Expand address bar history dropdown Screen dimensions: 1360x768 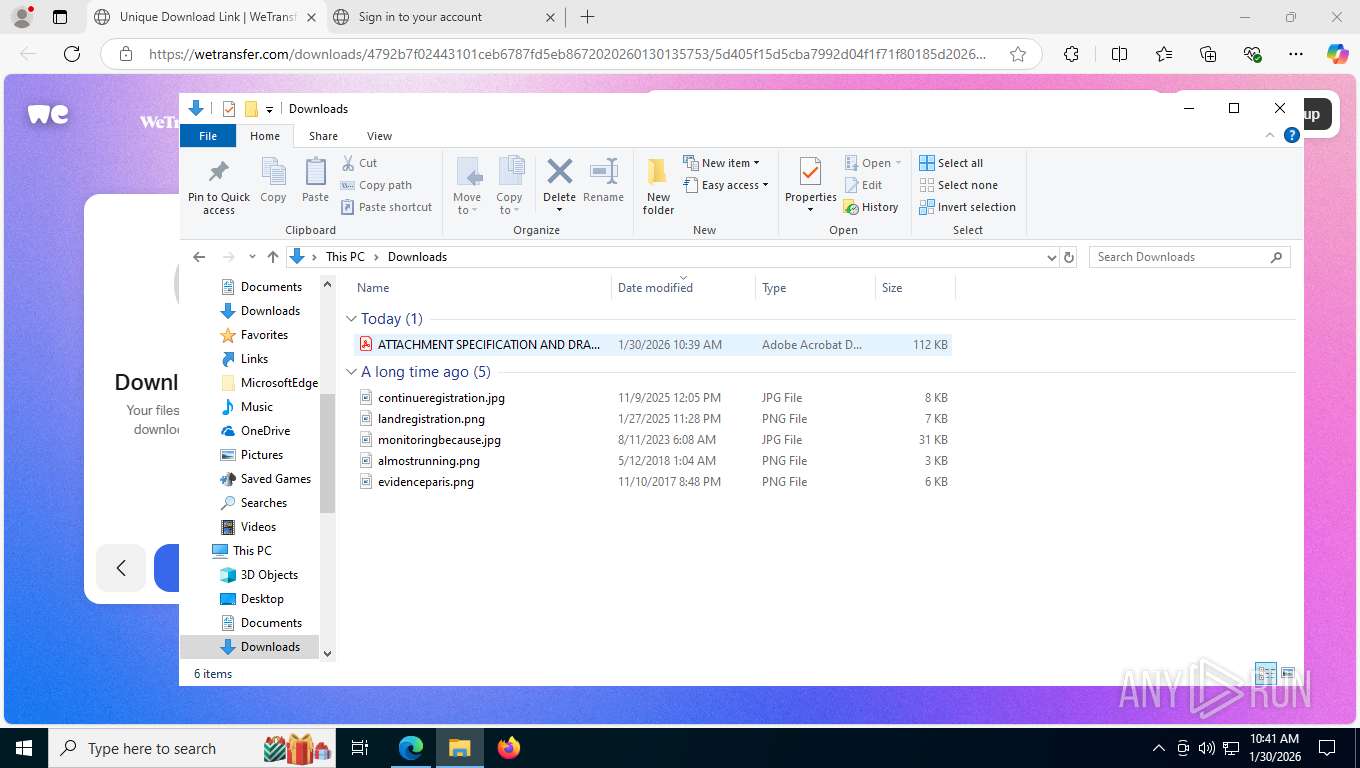1051,257
